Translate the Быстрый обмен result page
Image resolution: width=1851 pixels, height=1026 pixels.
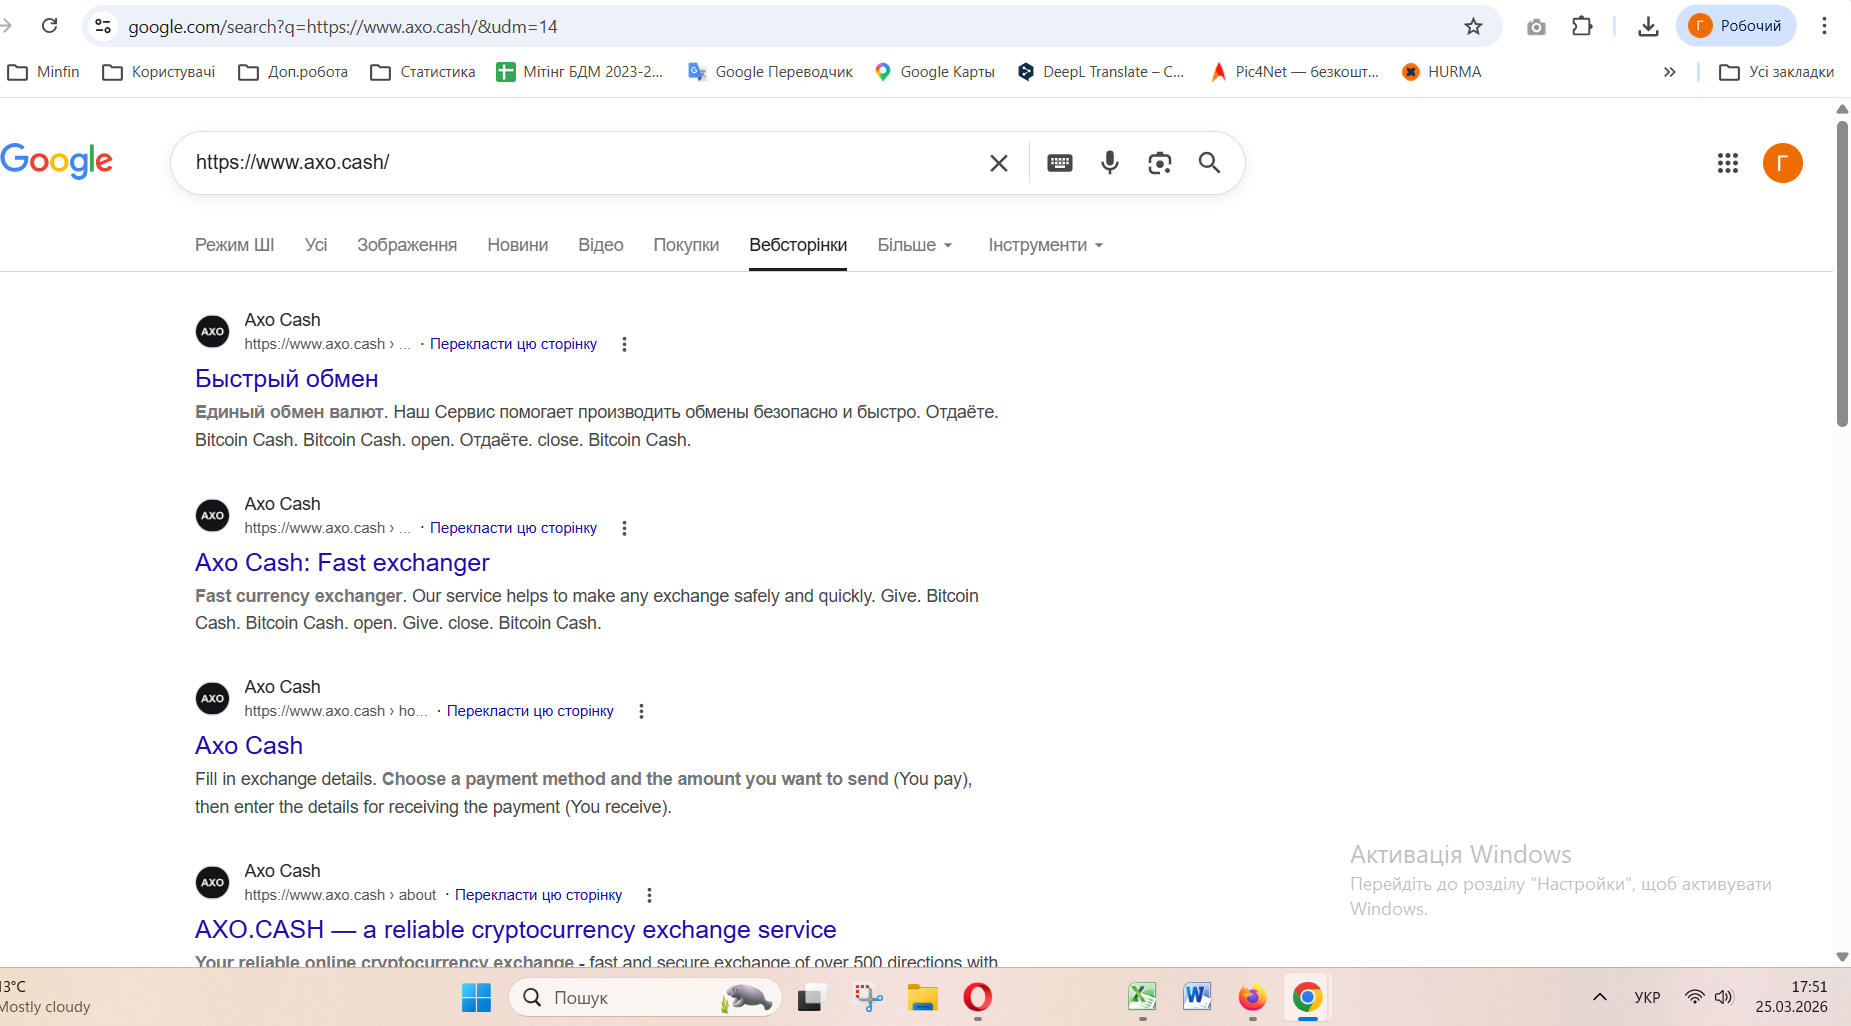click(x=513, y=344)
